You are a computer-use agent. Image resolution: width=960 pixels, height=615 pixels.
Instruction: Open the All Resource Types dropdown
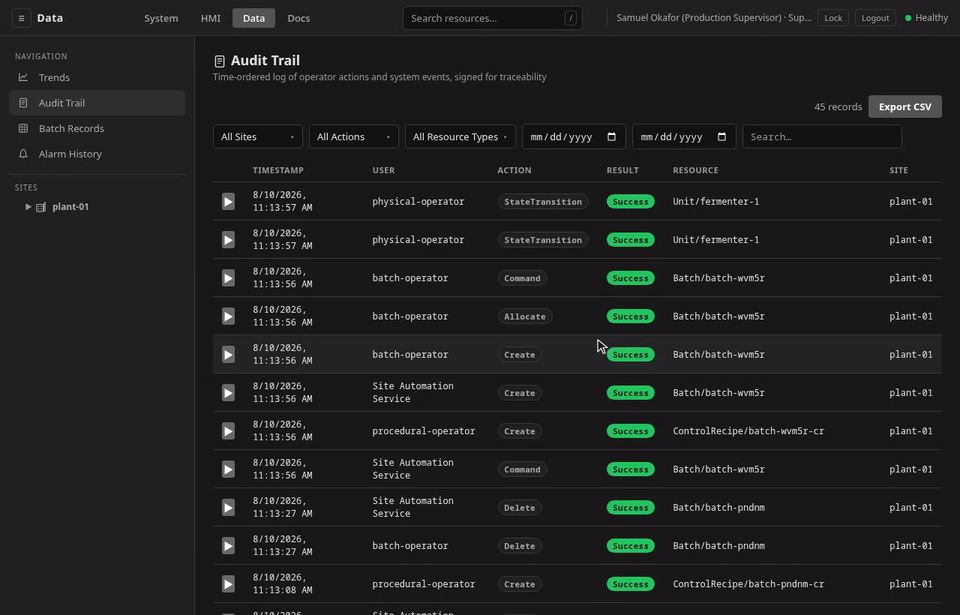tap(460, 137)
